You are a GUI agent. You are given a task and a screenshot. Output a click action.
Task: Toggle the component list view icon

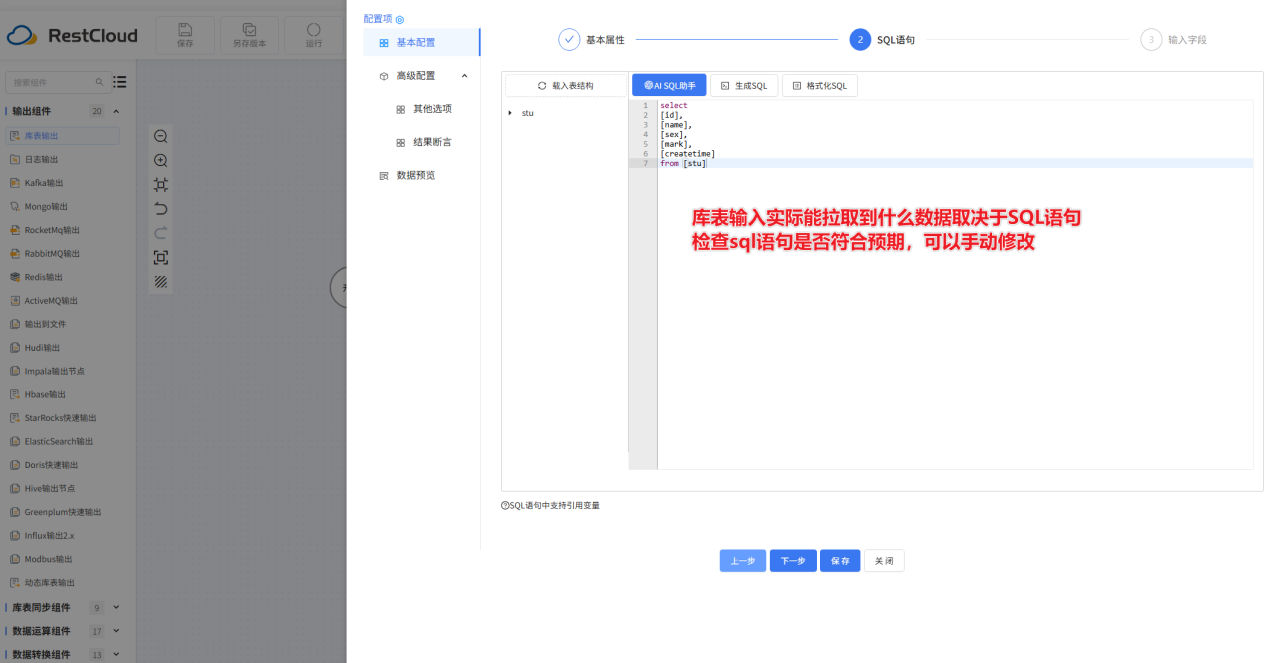(120, 82)
